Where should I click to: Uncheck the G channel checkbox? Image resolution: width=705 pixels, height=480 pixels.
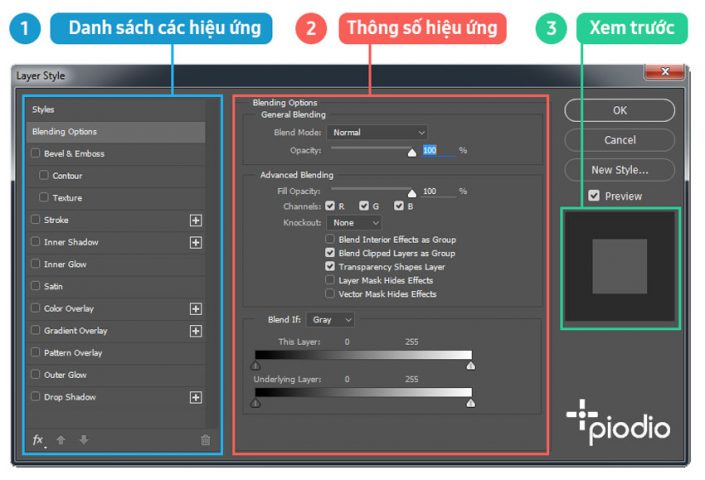364,206
